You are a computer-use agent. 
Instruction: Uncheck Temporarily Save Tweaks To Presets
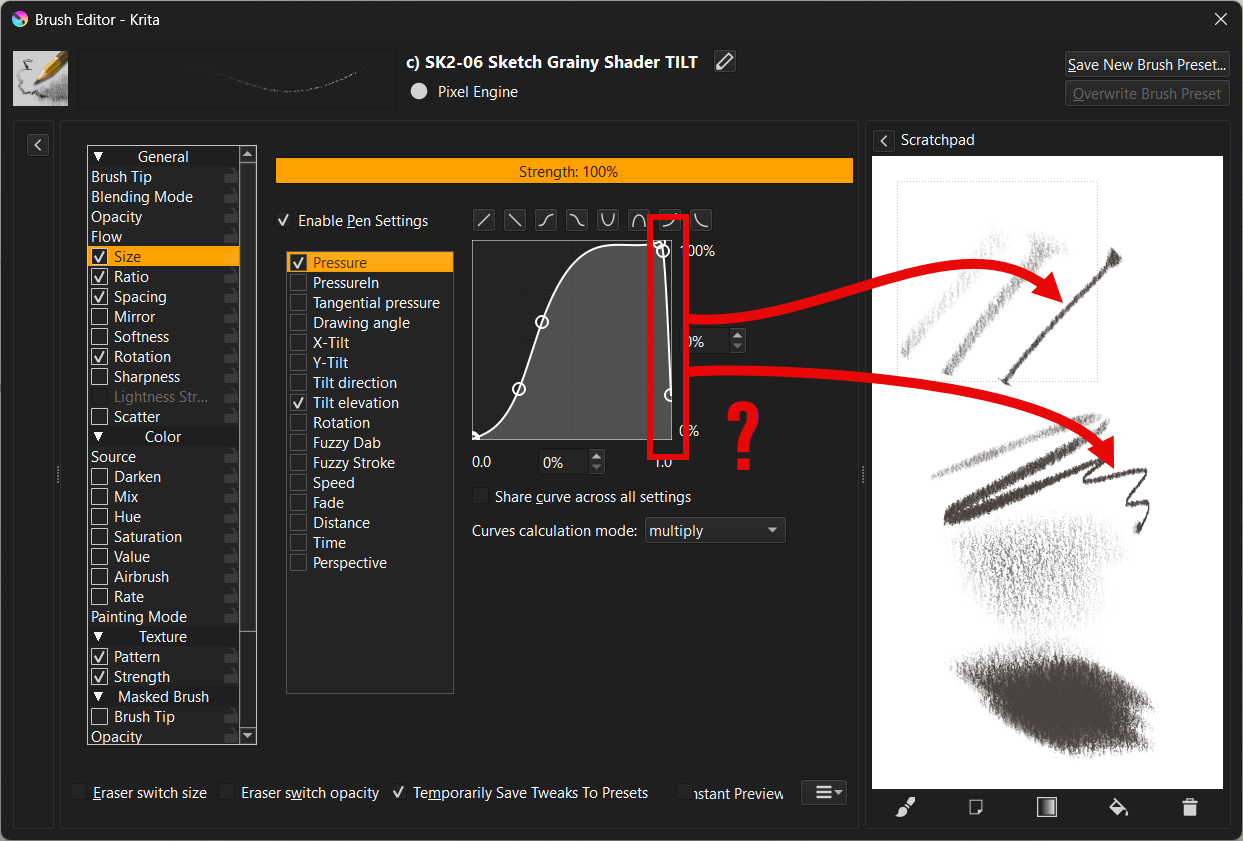[x=398, y=793]
